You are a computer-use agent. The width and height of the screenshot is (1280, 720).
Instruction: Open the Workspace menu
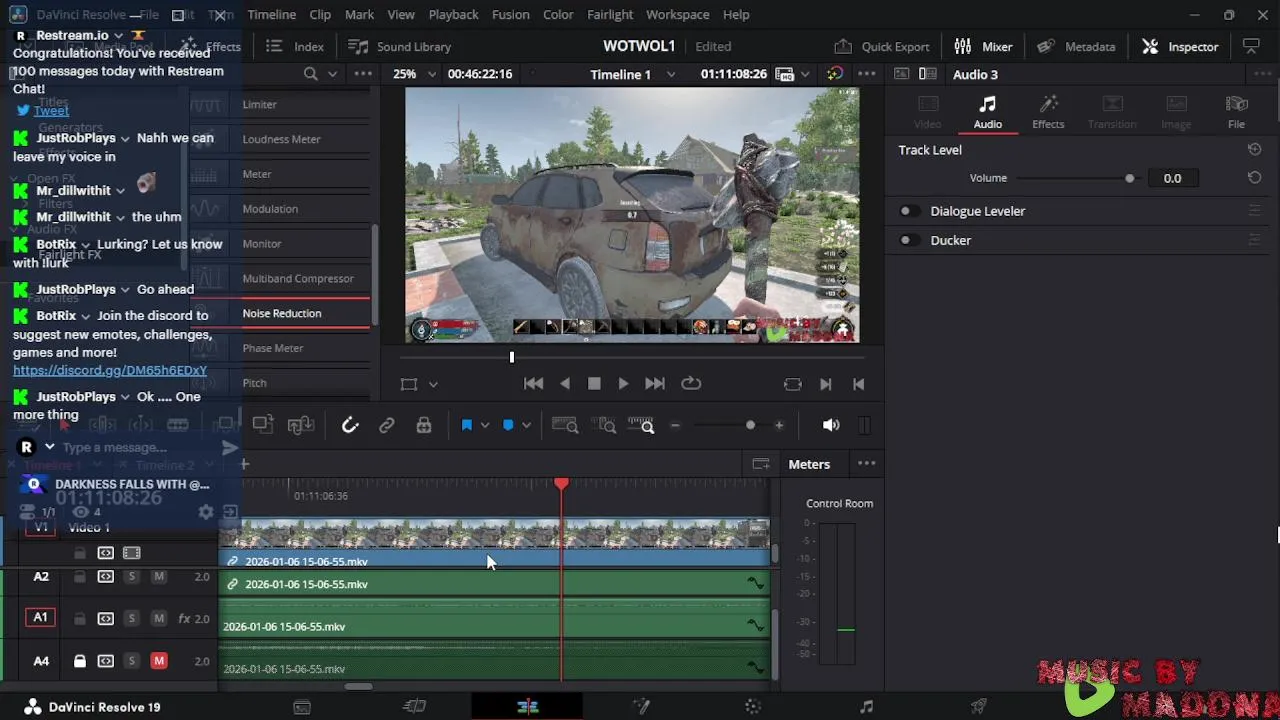click(x=677, y=15)
